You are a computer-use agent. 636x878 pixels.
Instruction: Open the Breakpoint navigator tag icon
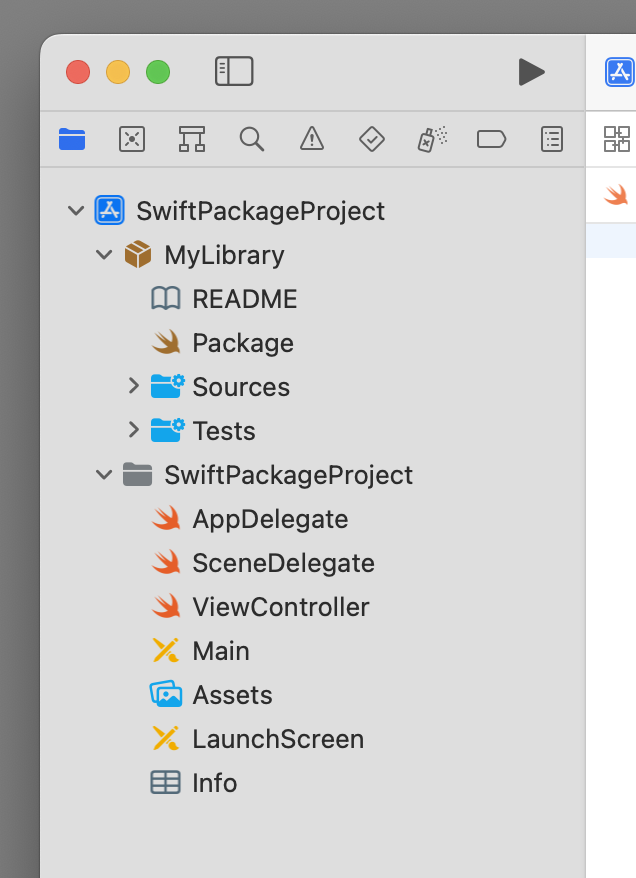coord(492,139)
